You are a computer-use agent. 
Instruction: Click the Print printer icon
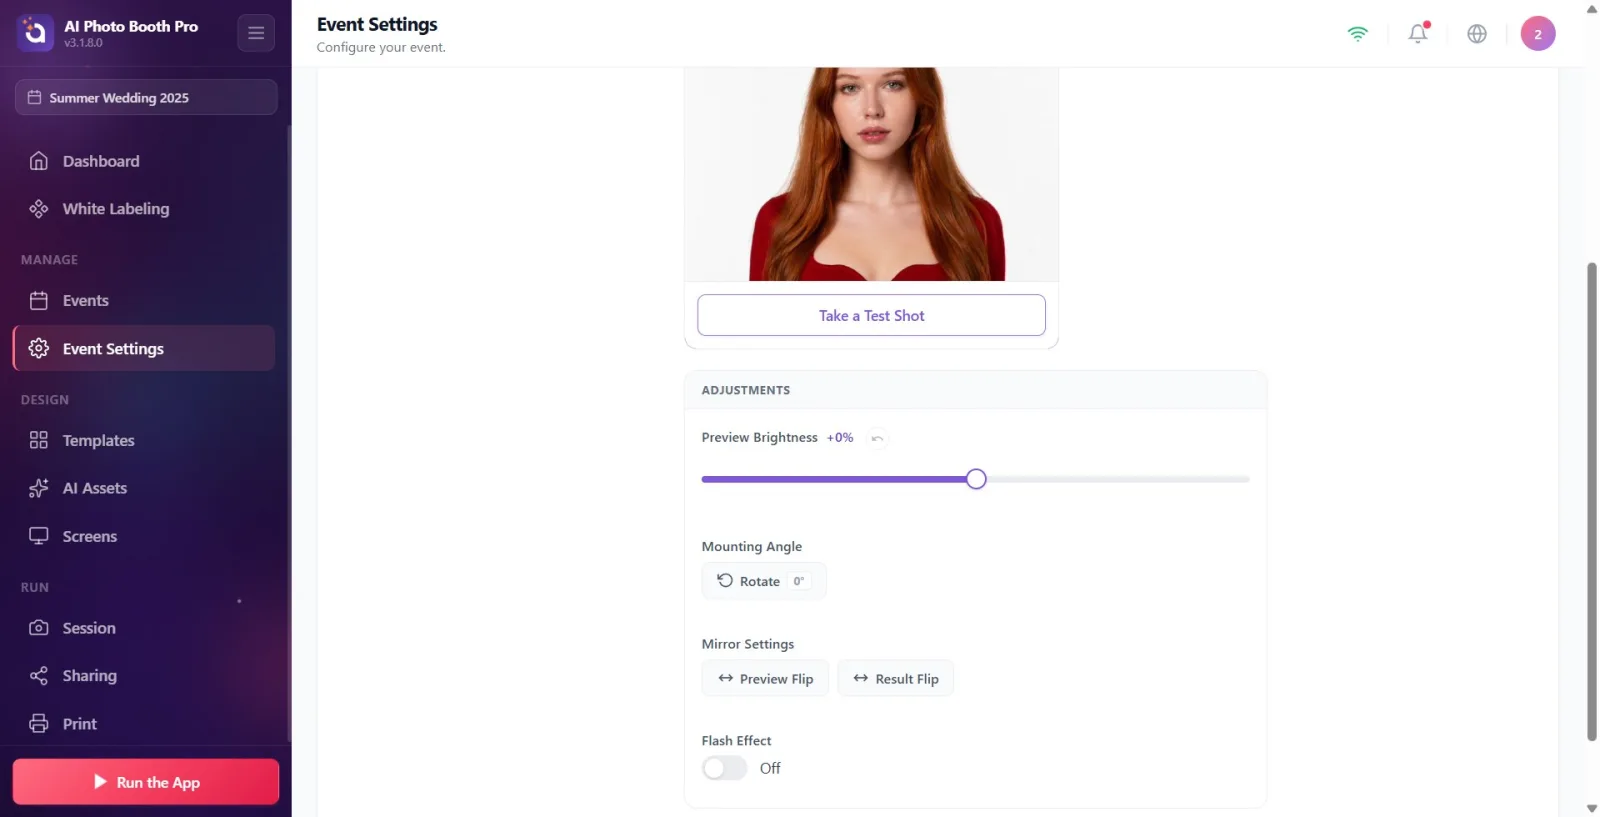pyautogui.click(x=39, y=724)
